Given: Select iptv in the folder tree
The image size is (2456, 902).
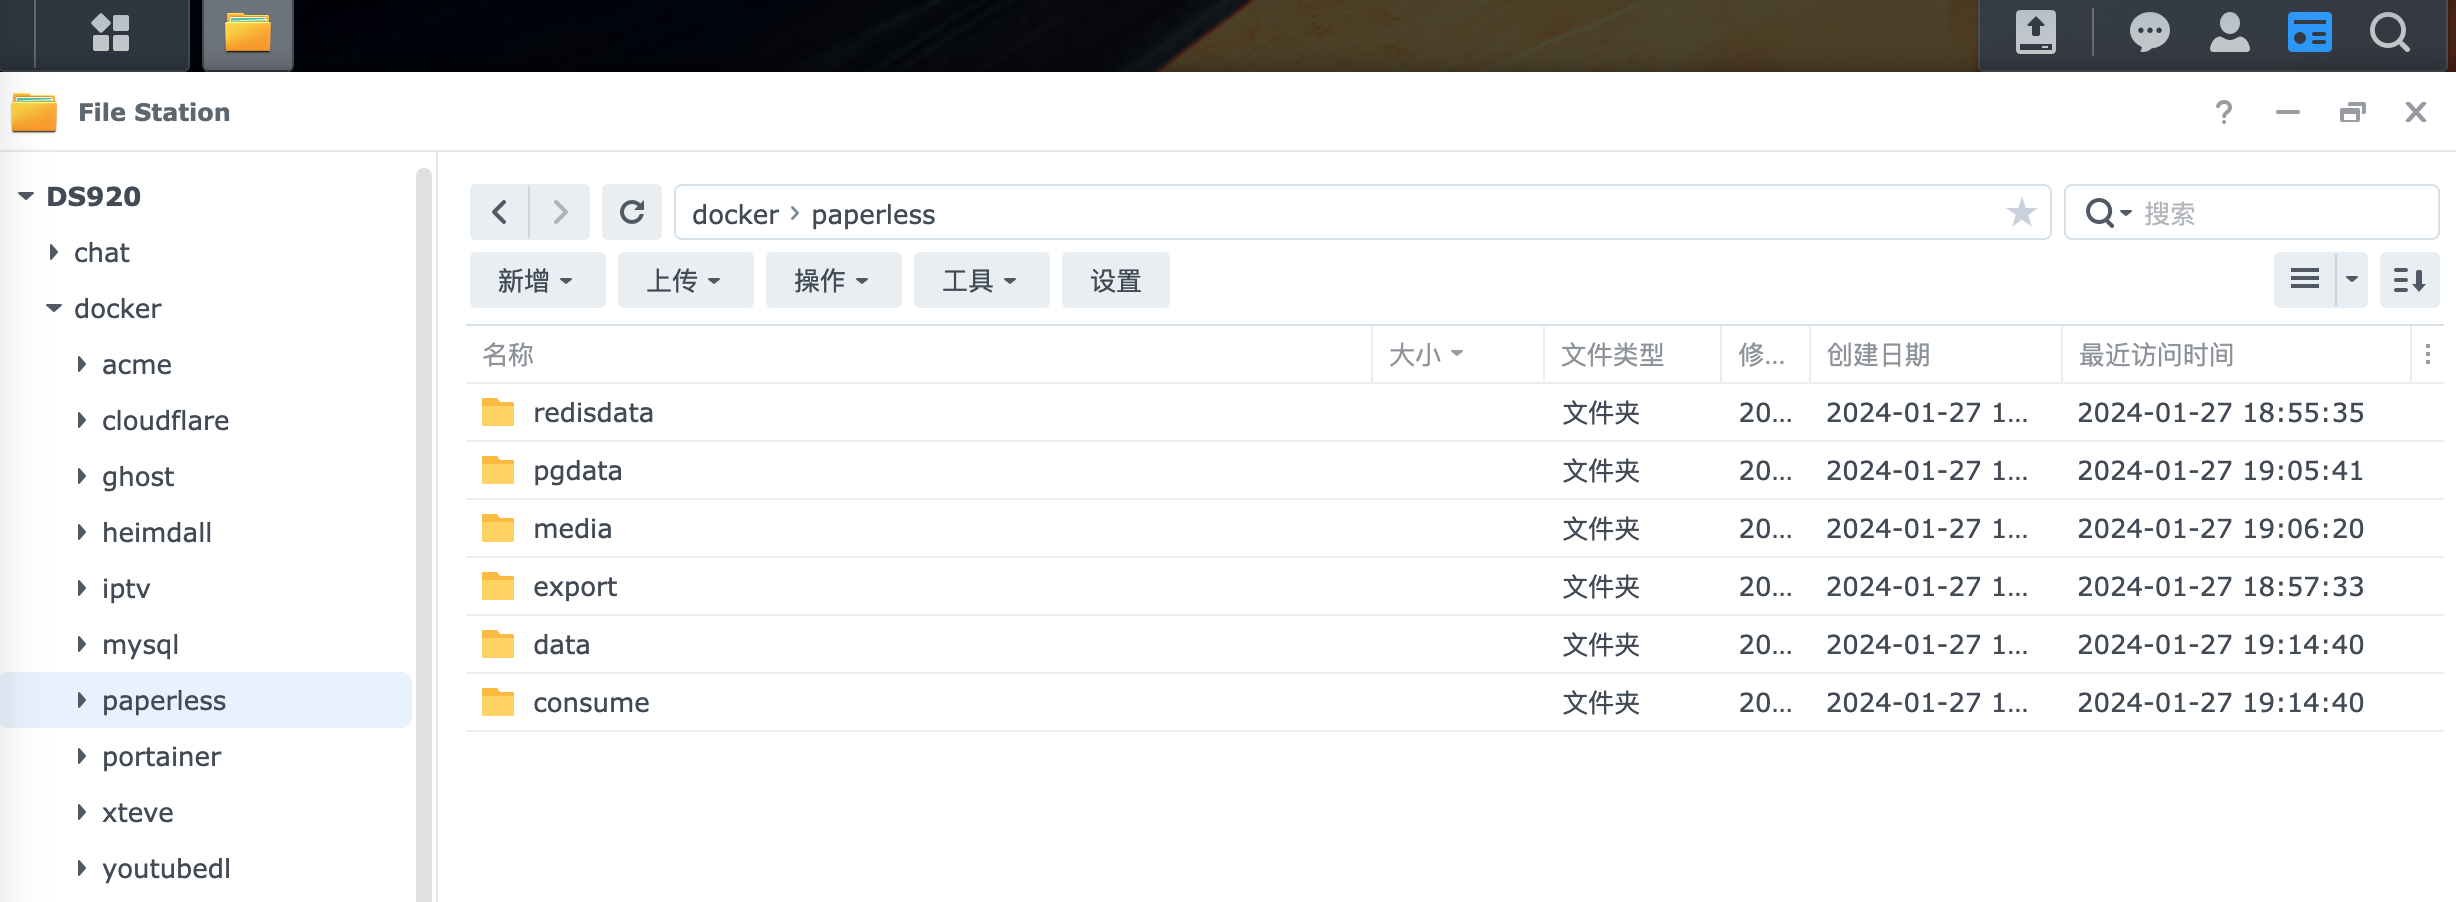Looking at the screenshot, I should (126, 588).
